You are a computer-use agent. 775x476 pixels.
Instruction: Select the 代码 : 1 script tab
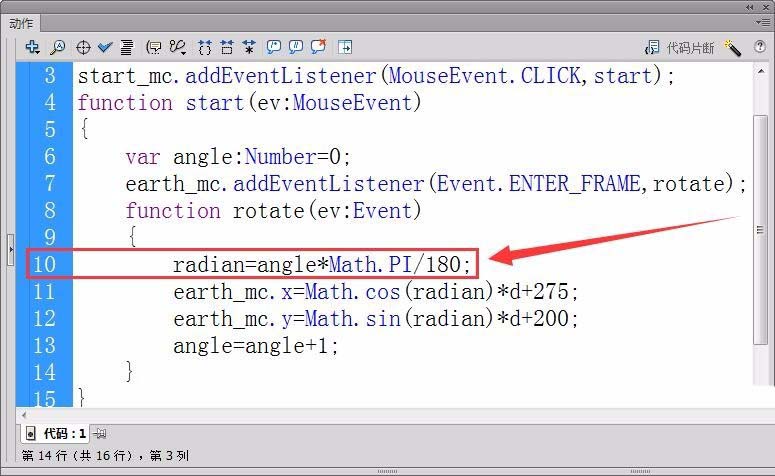point(55,434)
